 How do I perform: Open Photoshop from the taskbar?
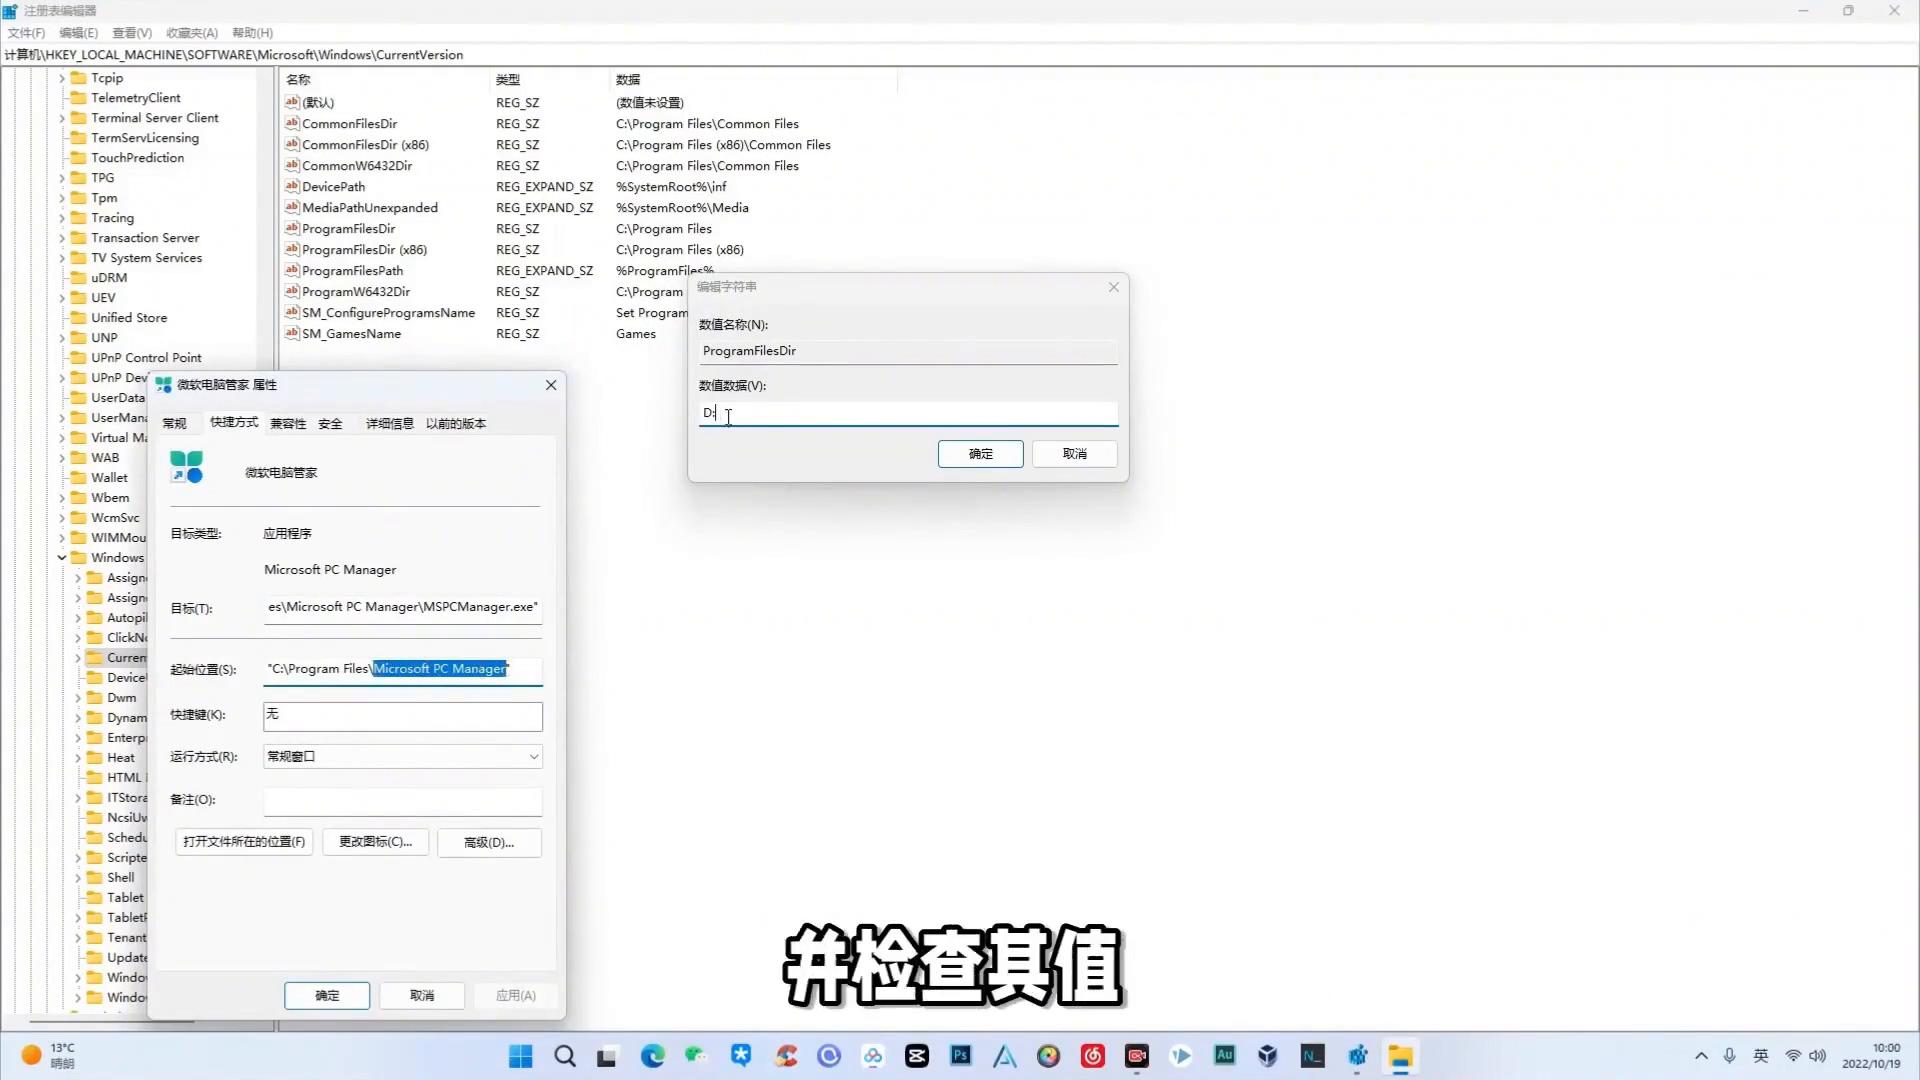click(960, 1055)
